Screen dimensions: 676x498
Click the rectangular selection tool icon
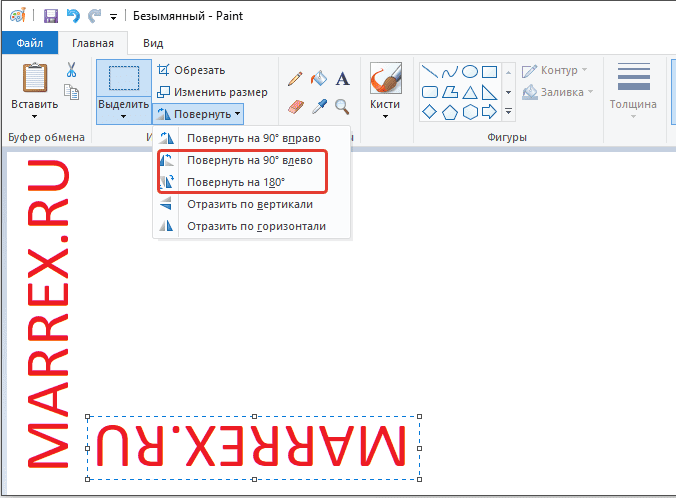point(124,78)
